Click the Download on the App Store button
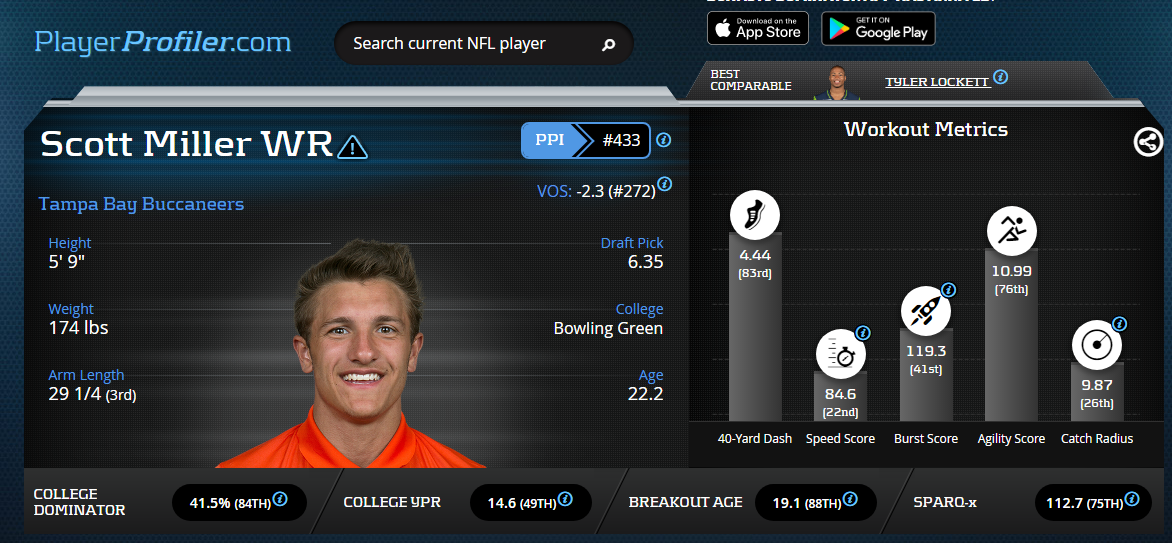 point(758,28)
